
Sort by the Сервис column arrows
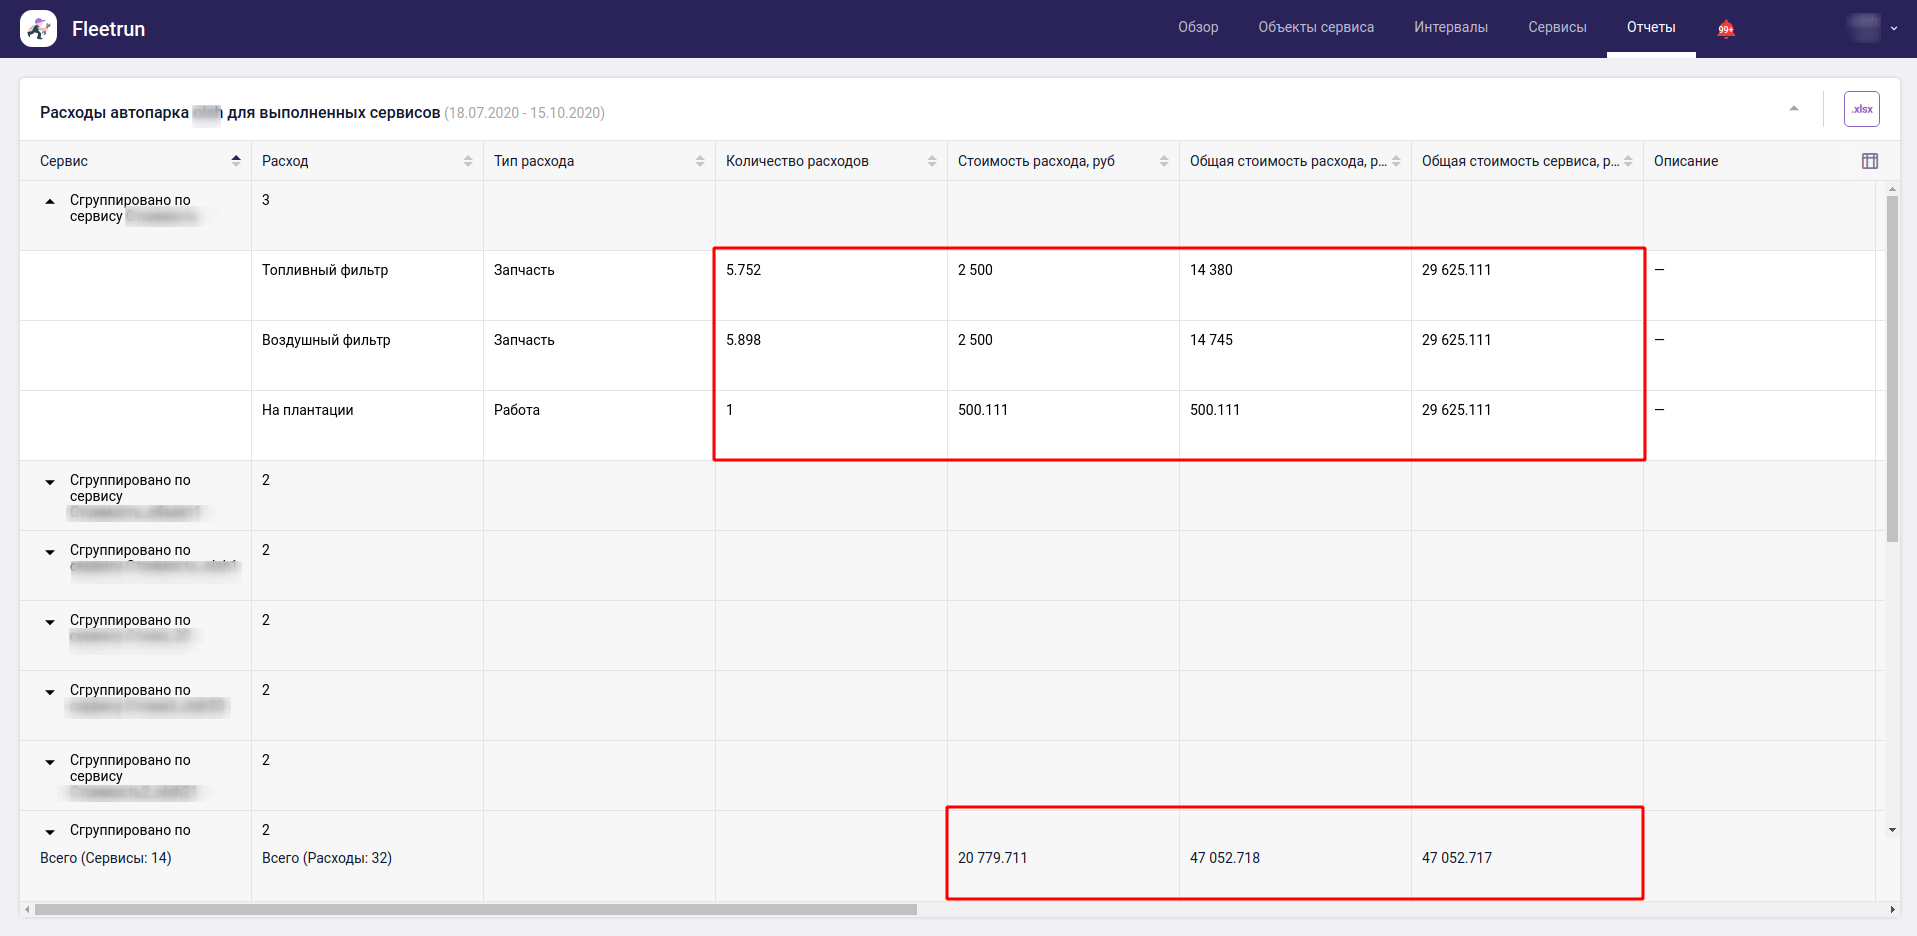236,161
